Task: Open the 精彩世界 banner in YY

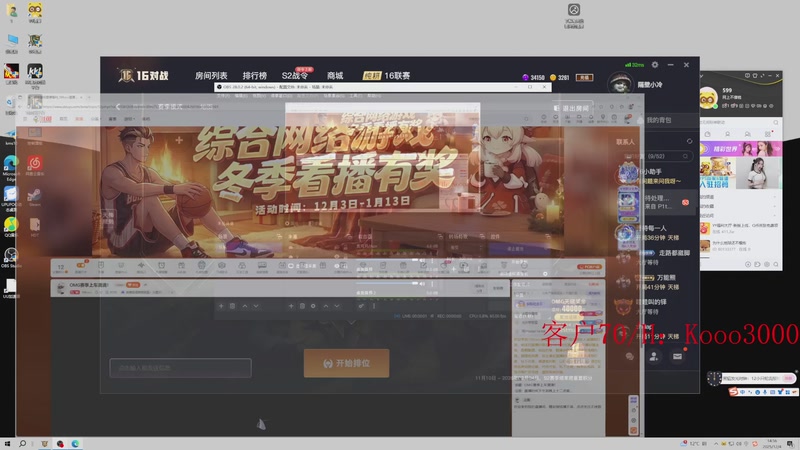Action: [x=741, y=149]
